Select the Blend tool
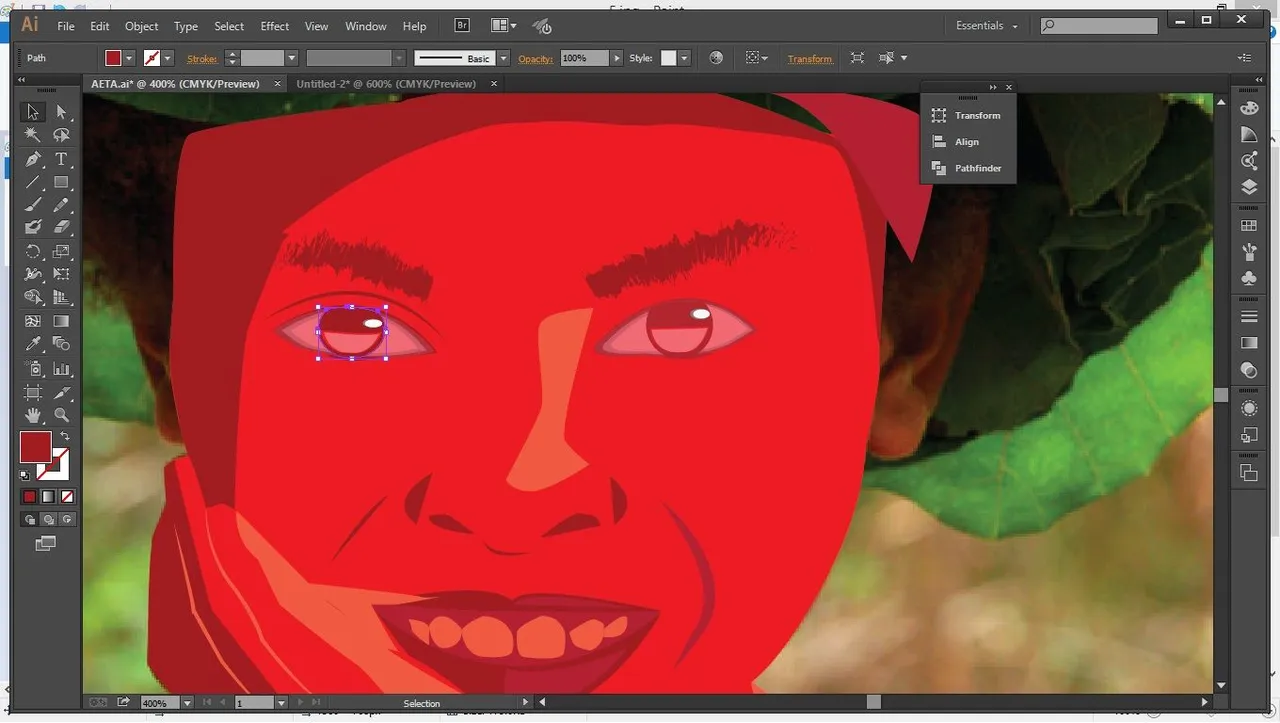Screen dimensions: 1280x723 pos(61,344)
